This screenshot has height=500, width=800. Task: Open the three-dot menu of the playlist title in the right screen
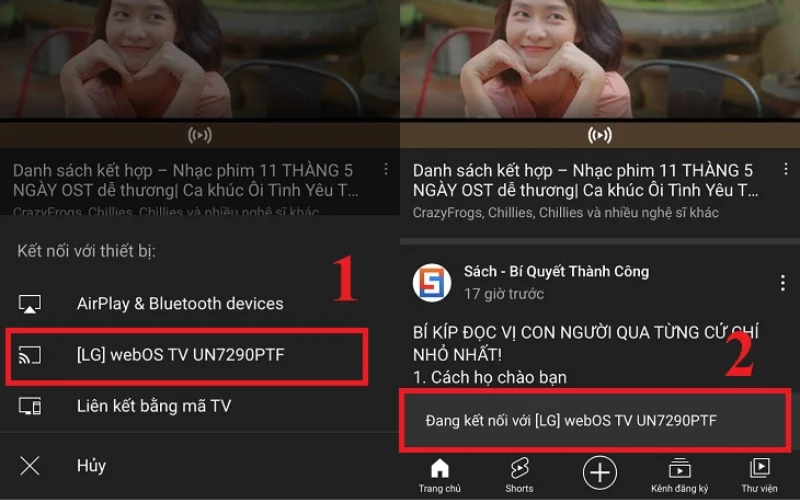click(786, 169)
